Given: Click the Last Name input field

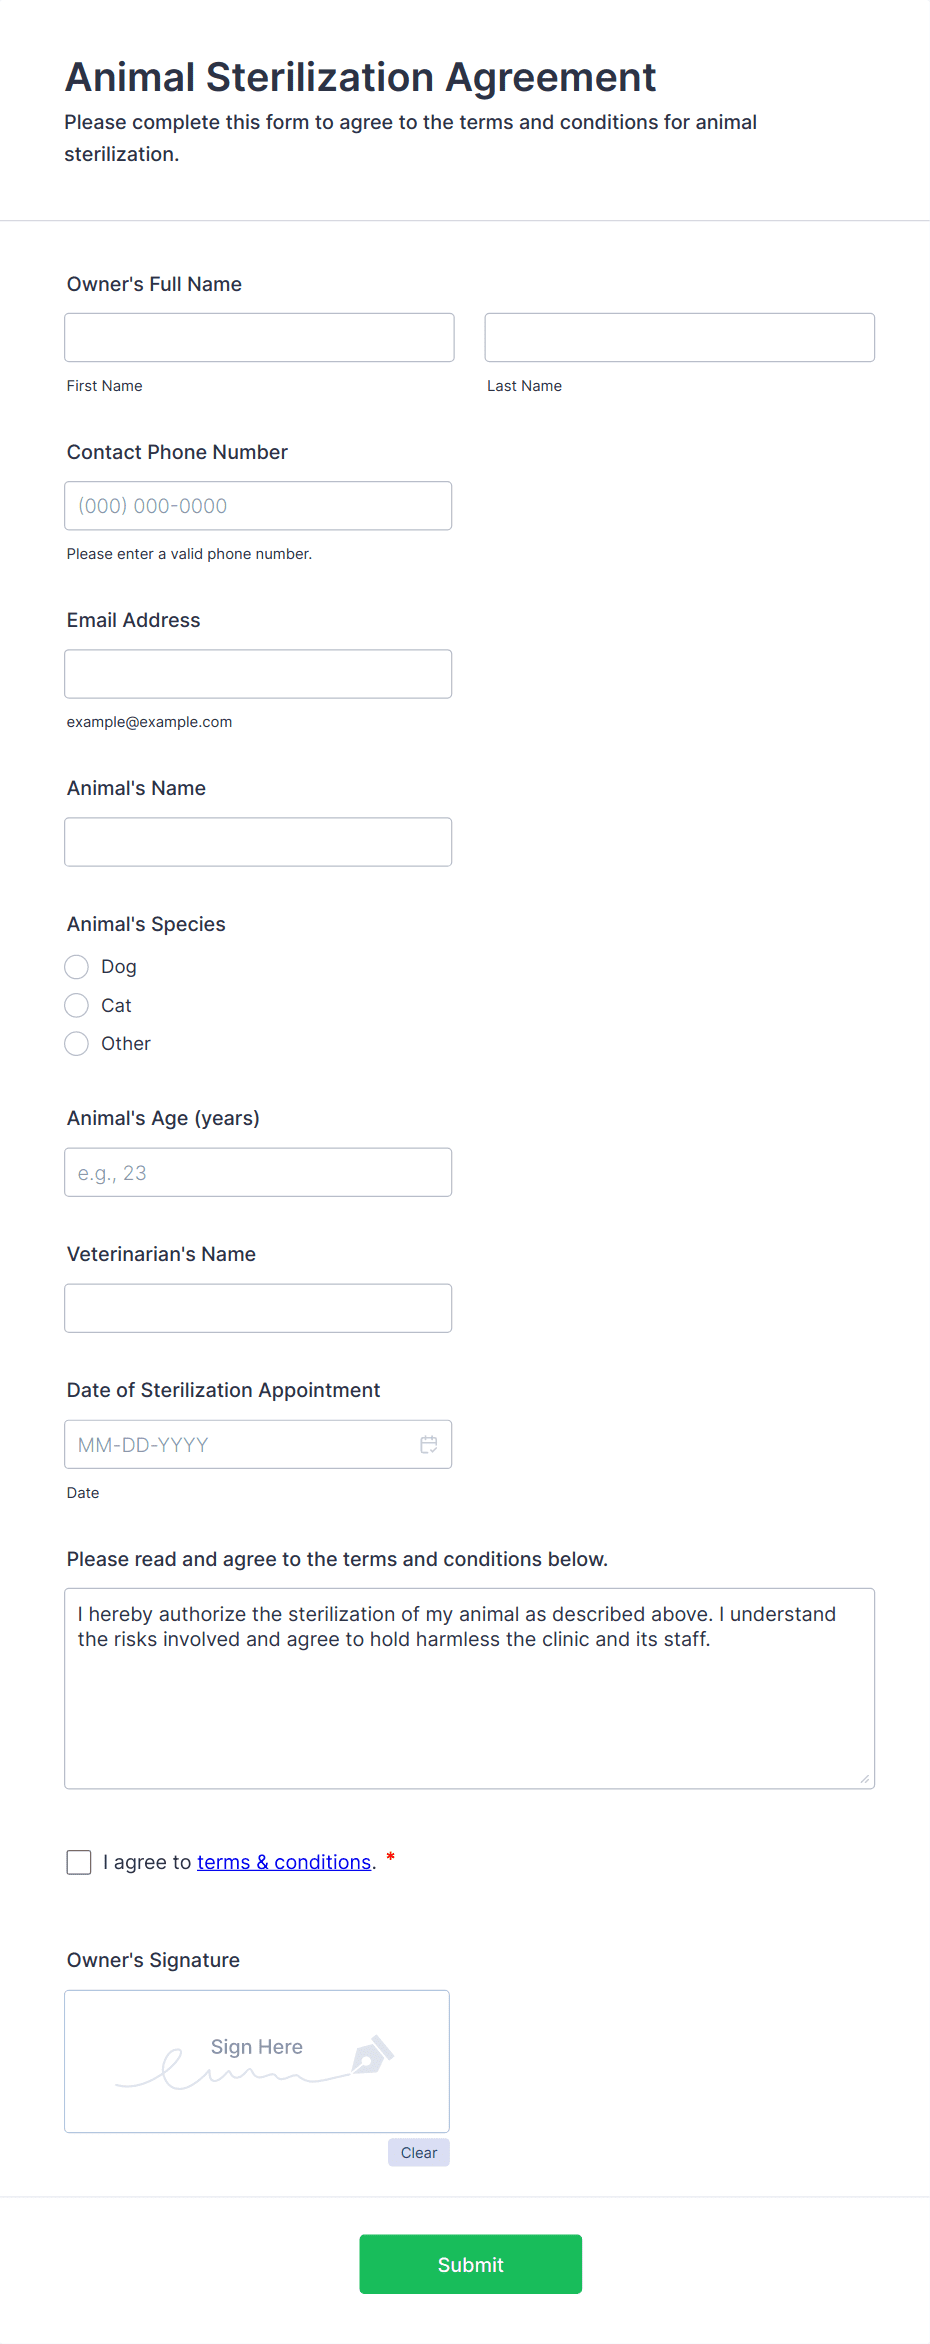Looking at the screenshot, I should click(x=679, y=337).
